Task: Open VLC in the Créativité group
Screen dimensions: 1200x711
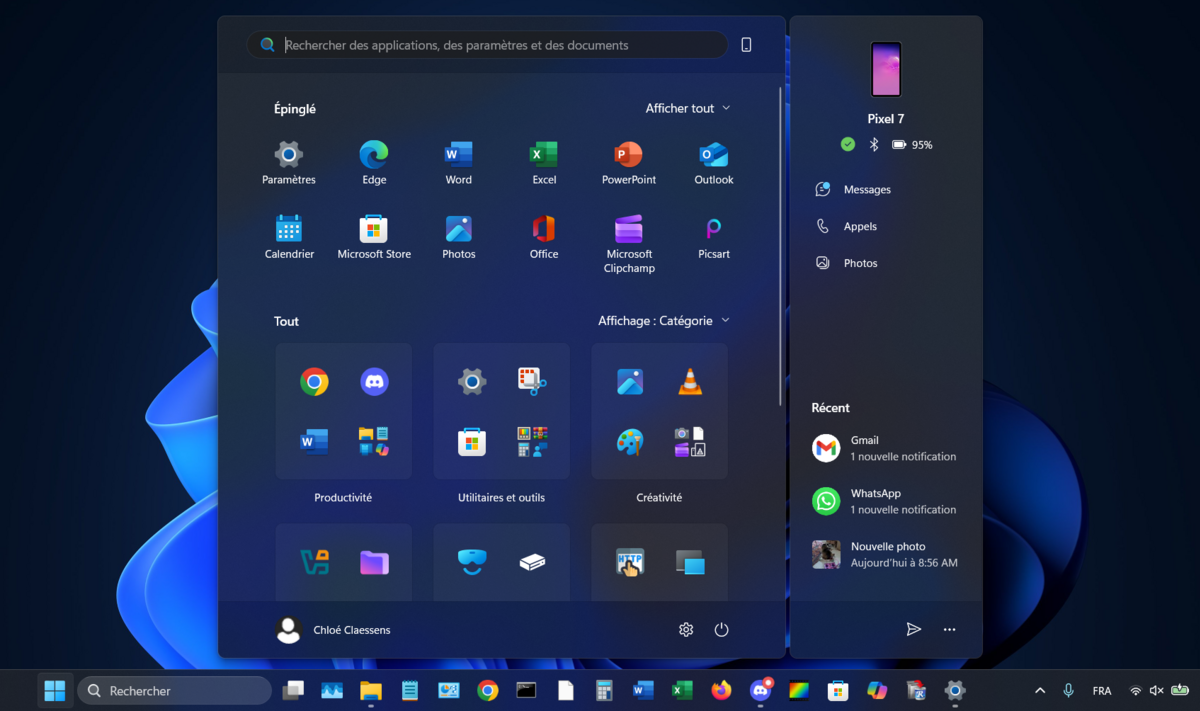Action: coord(690,380)
